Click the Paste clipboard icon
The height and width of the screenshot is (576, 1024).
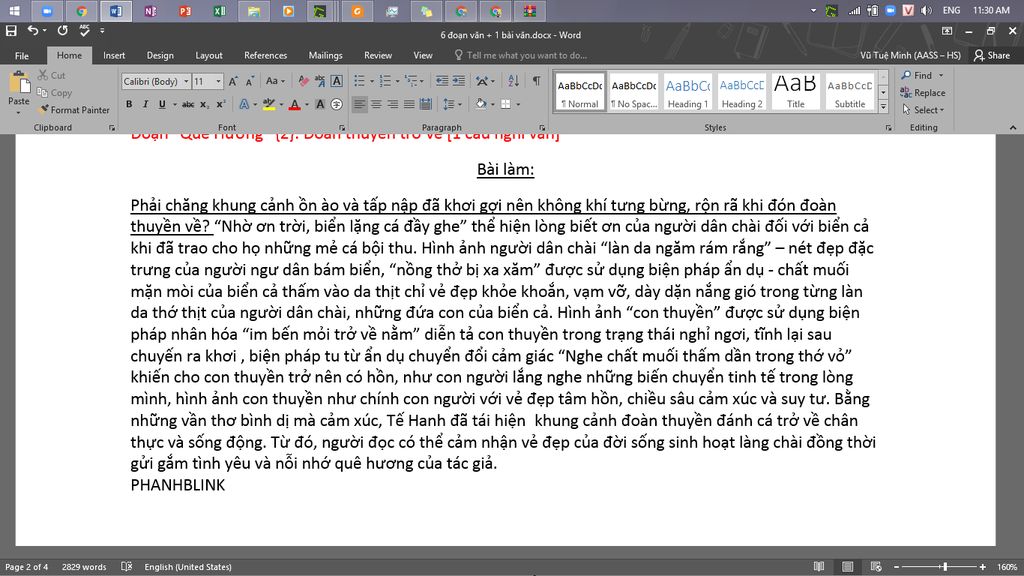[x=19, y=84]
